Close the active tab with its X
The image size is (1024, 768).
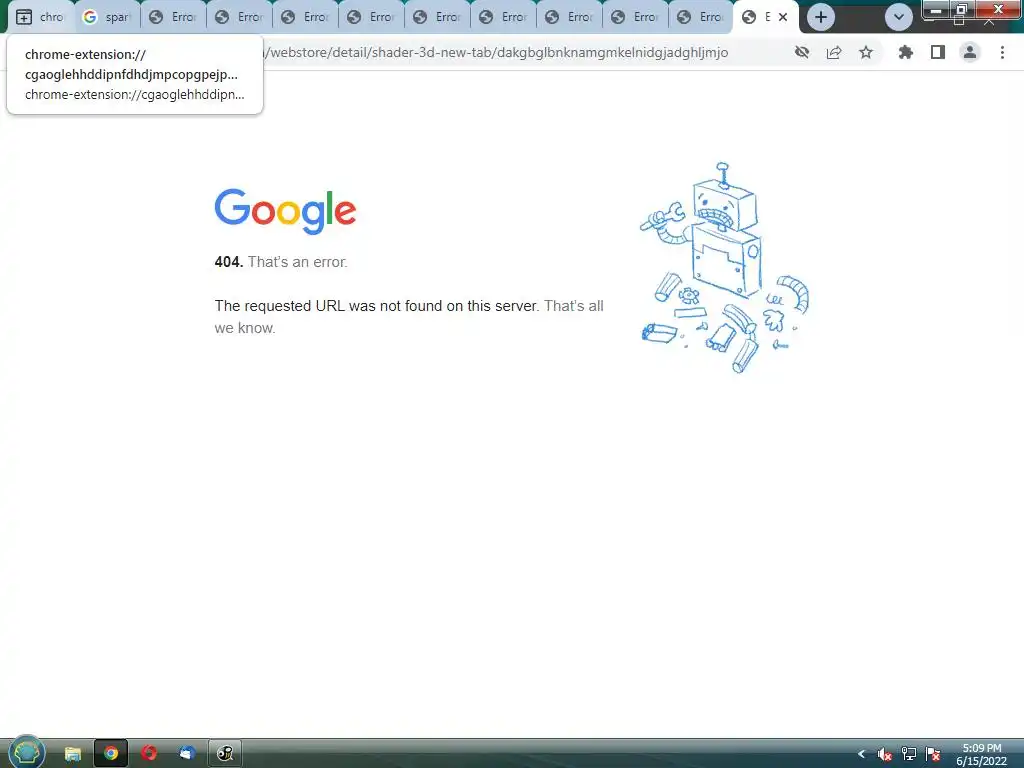pos(783,17)
